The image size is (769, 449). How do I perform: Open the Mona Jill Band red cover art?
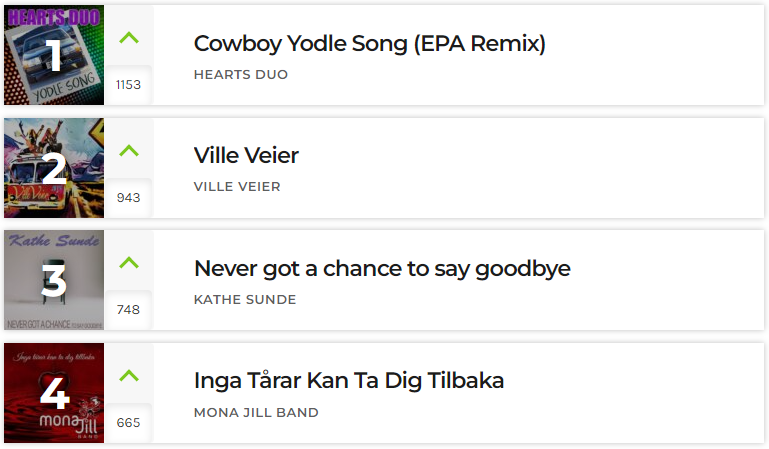pos(54,393)
